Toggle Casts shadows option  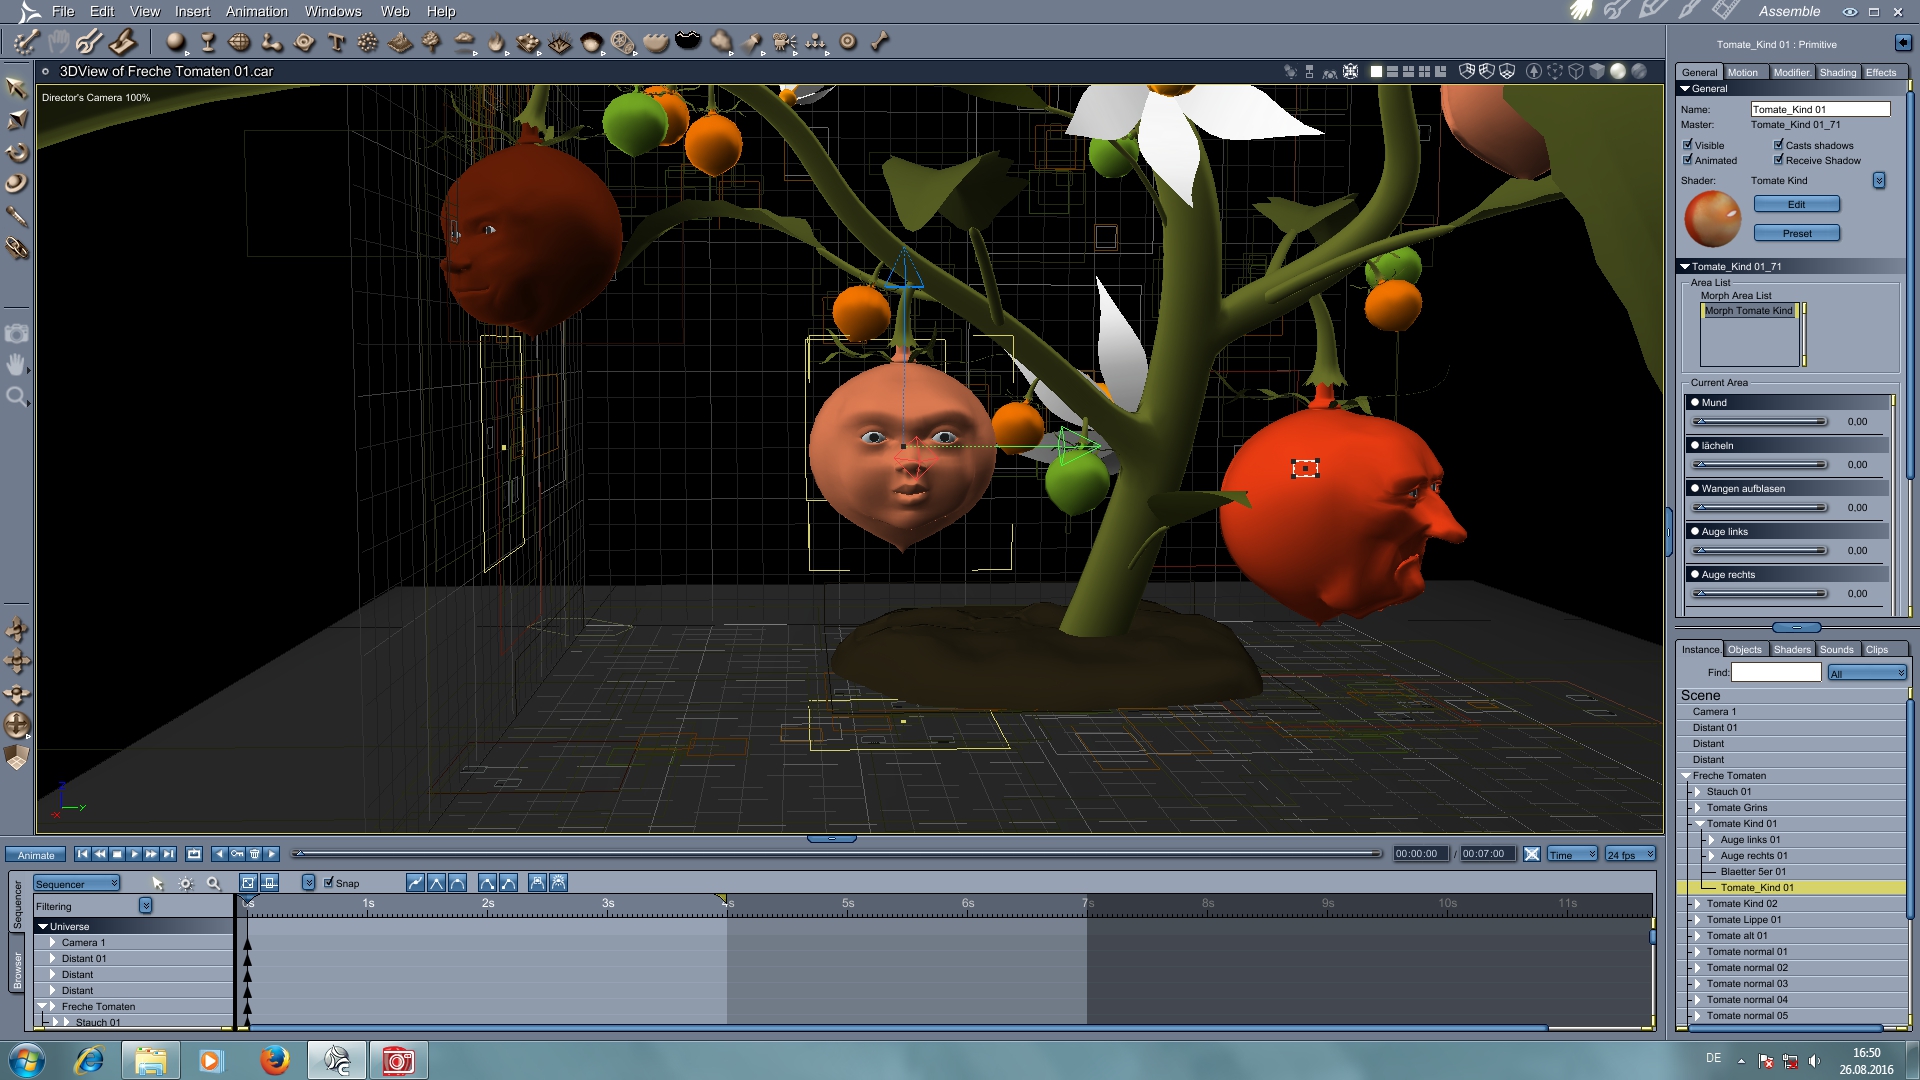[1779, 145]
